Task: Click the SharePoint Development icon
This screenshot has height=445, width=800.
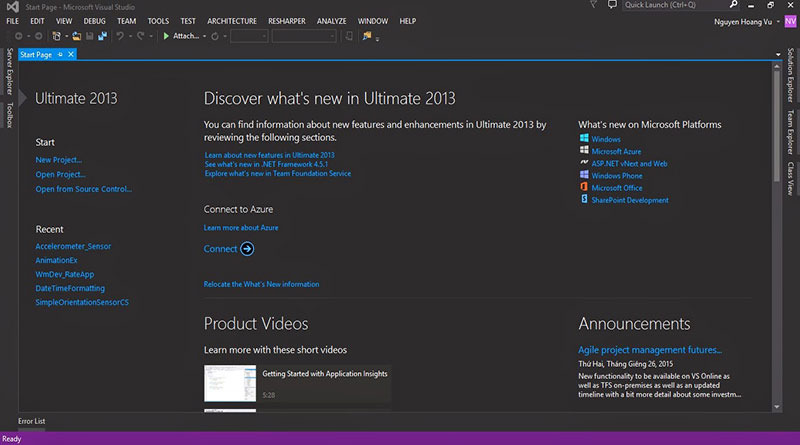Action: coord(584,199)
